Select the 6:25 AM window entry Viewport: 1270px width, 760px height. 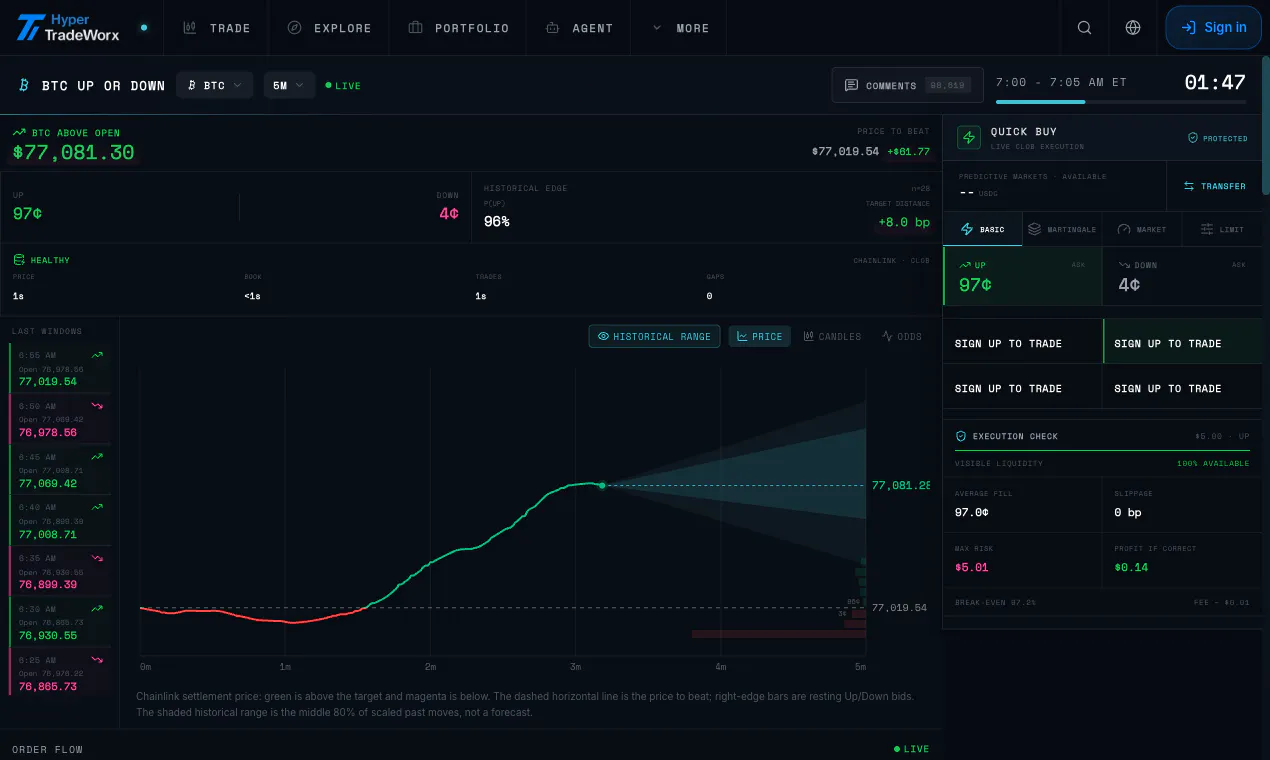point(60,672)
